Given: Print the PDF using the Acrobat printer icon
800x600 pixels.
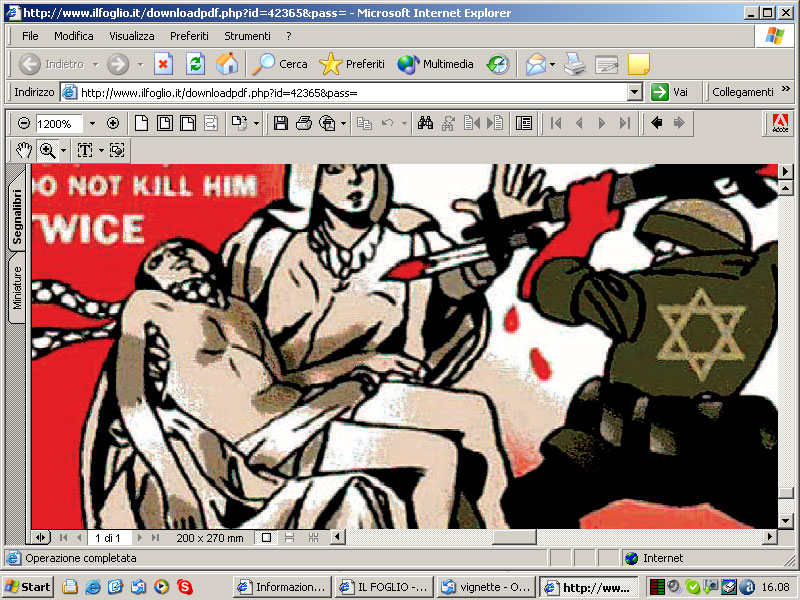Looking at the screenshot, I should coord(304,123).
